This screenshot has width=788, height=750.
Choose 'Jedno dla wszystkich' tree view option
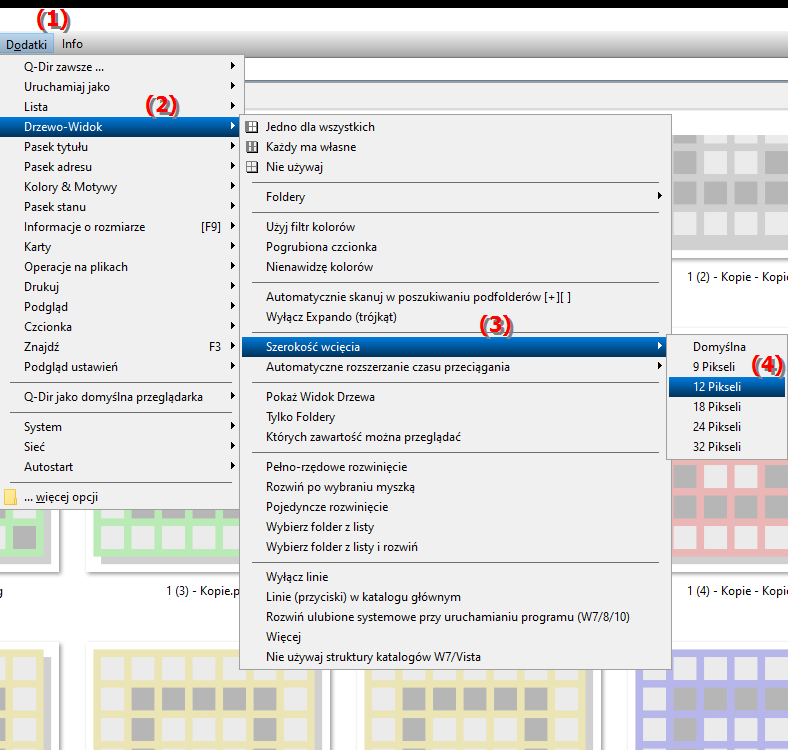coord(455,127)
